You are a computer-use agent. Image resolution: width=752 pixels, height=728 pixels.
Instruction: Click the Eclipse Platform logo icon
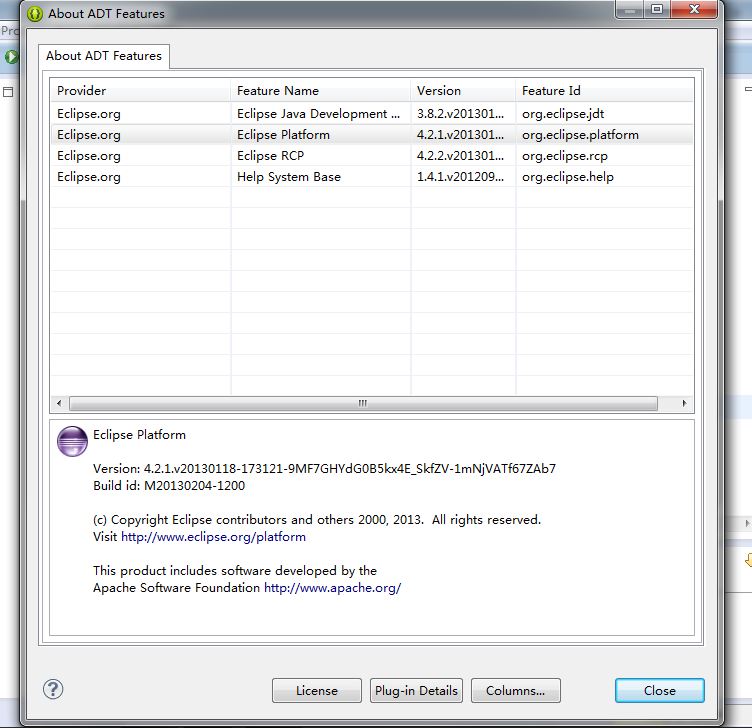[72, 441]
